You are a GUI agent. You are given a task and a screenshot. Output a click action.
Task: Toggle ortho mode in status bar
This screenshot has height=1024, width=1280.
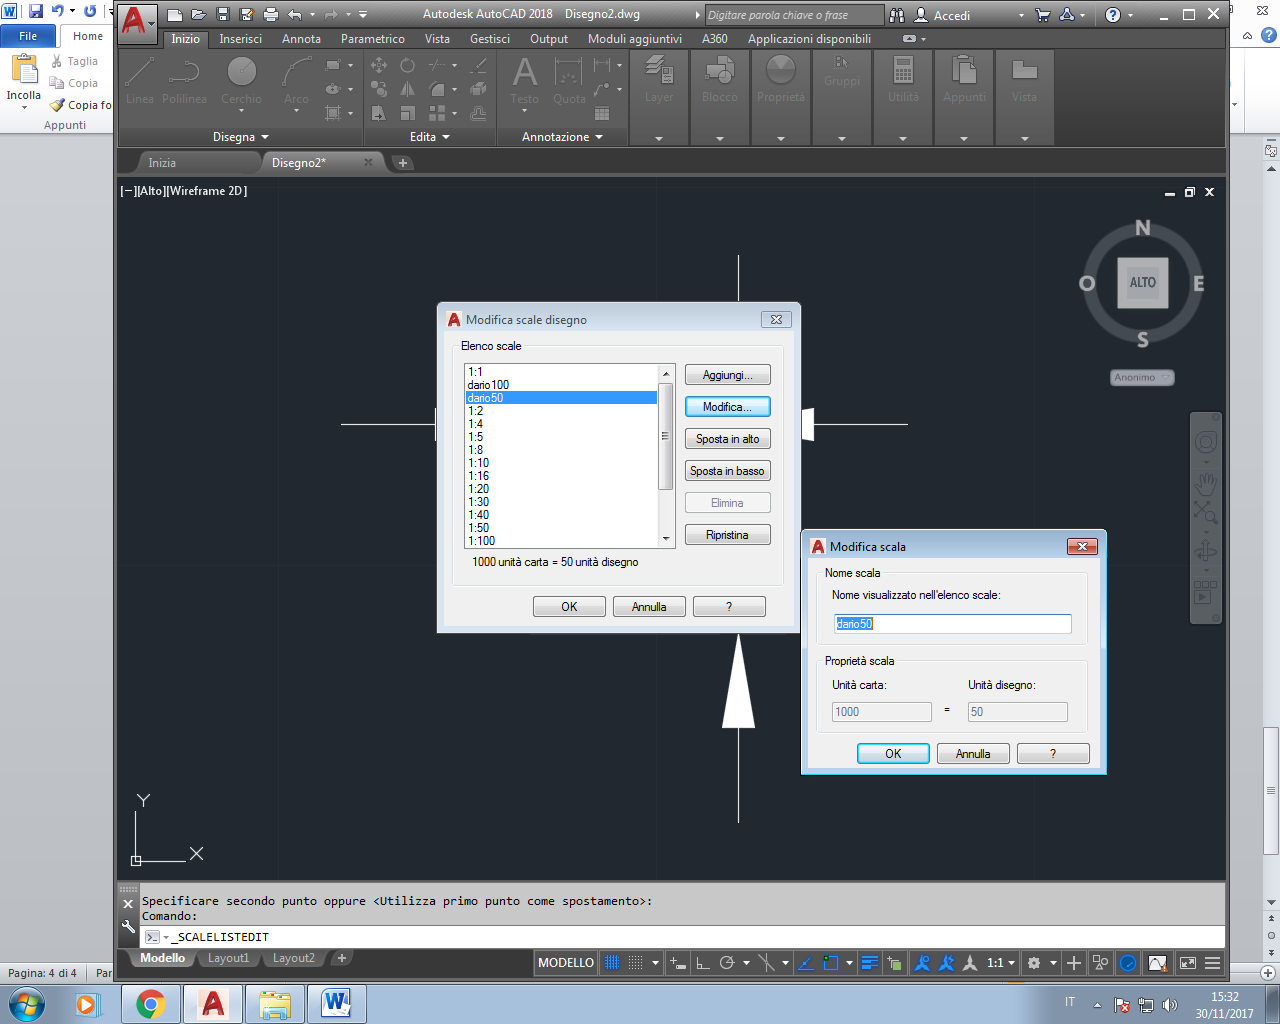(x=703, y=963)
